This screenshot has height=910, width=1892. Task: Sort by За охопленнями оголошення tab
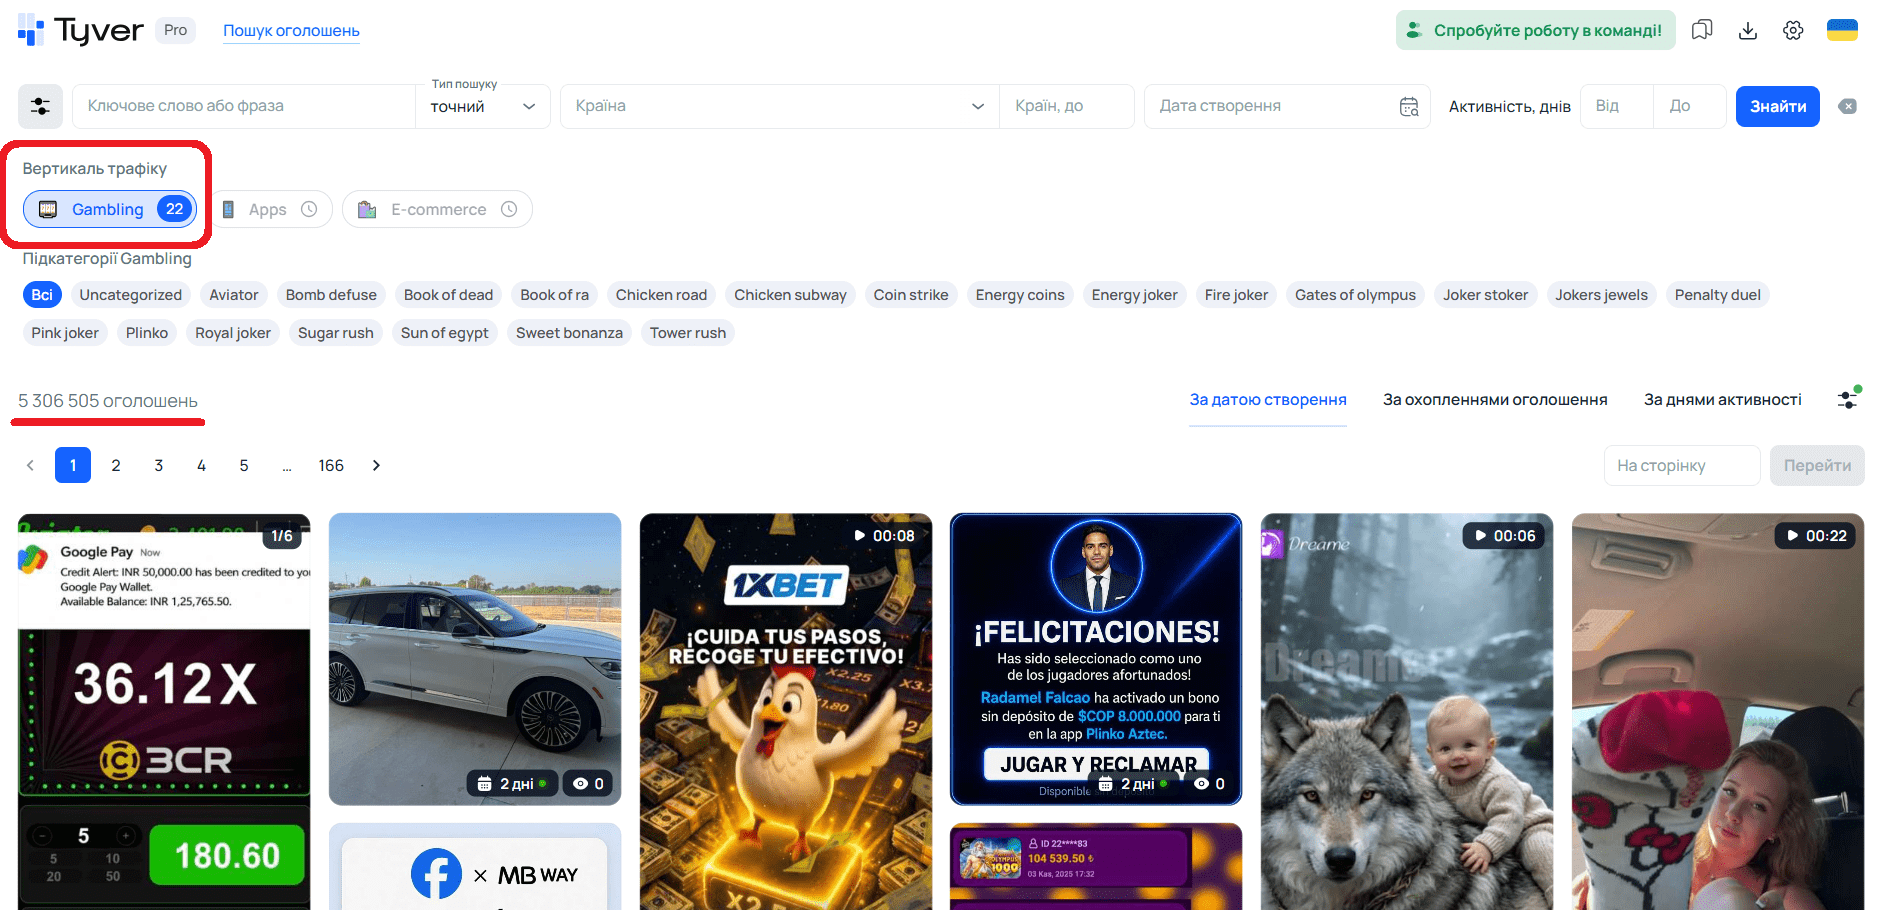click(x=1495, y=400)
